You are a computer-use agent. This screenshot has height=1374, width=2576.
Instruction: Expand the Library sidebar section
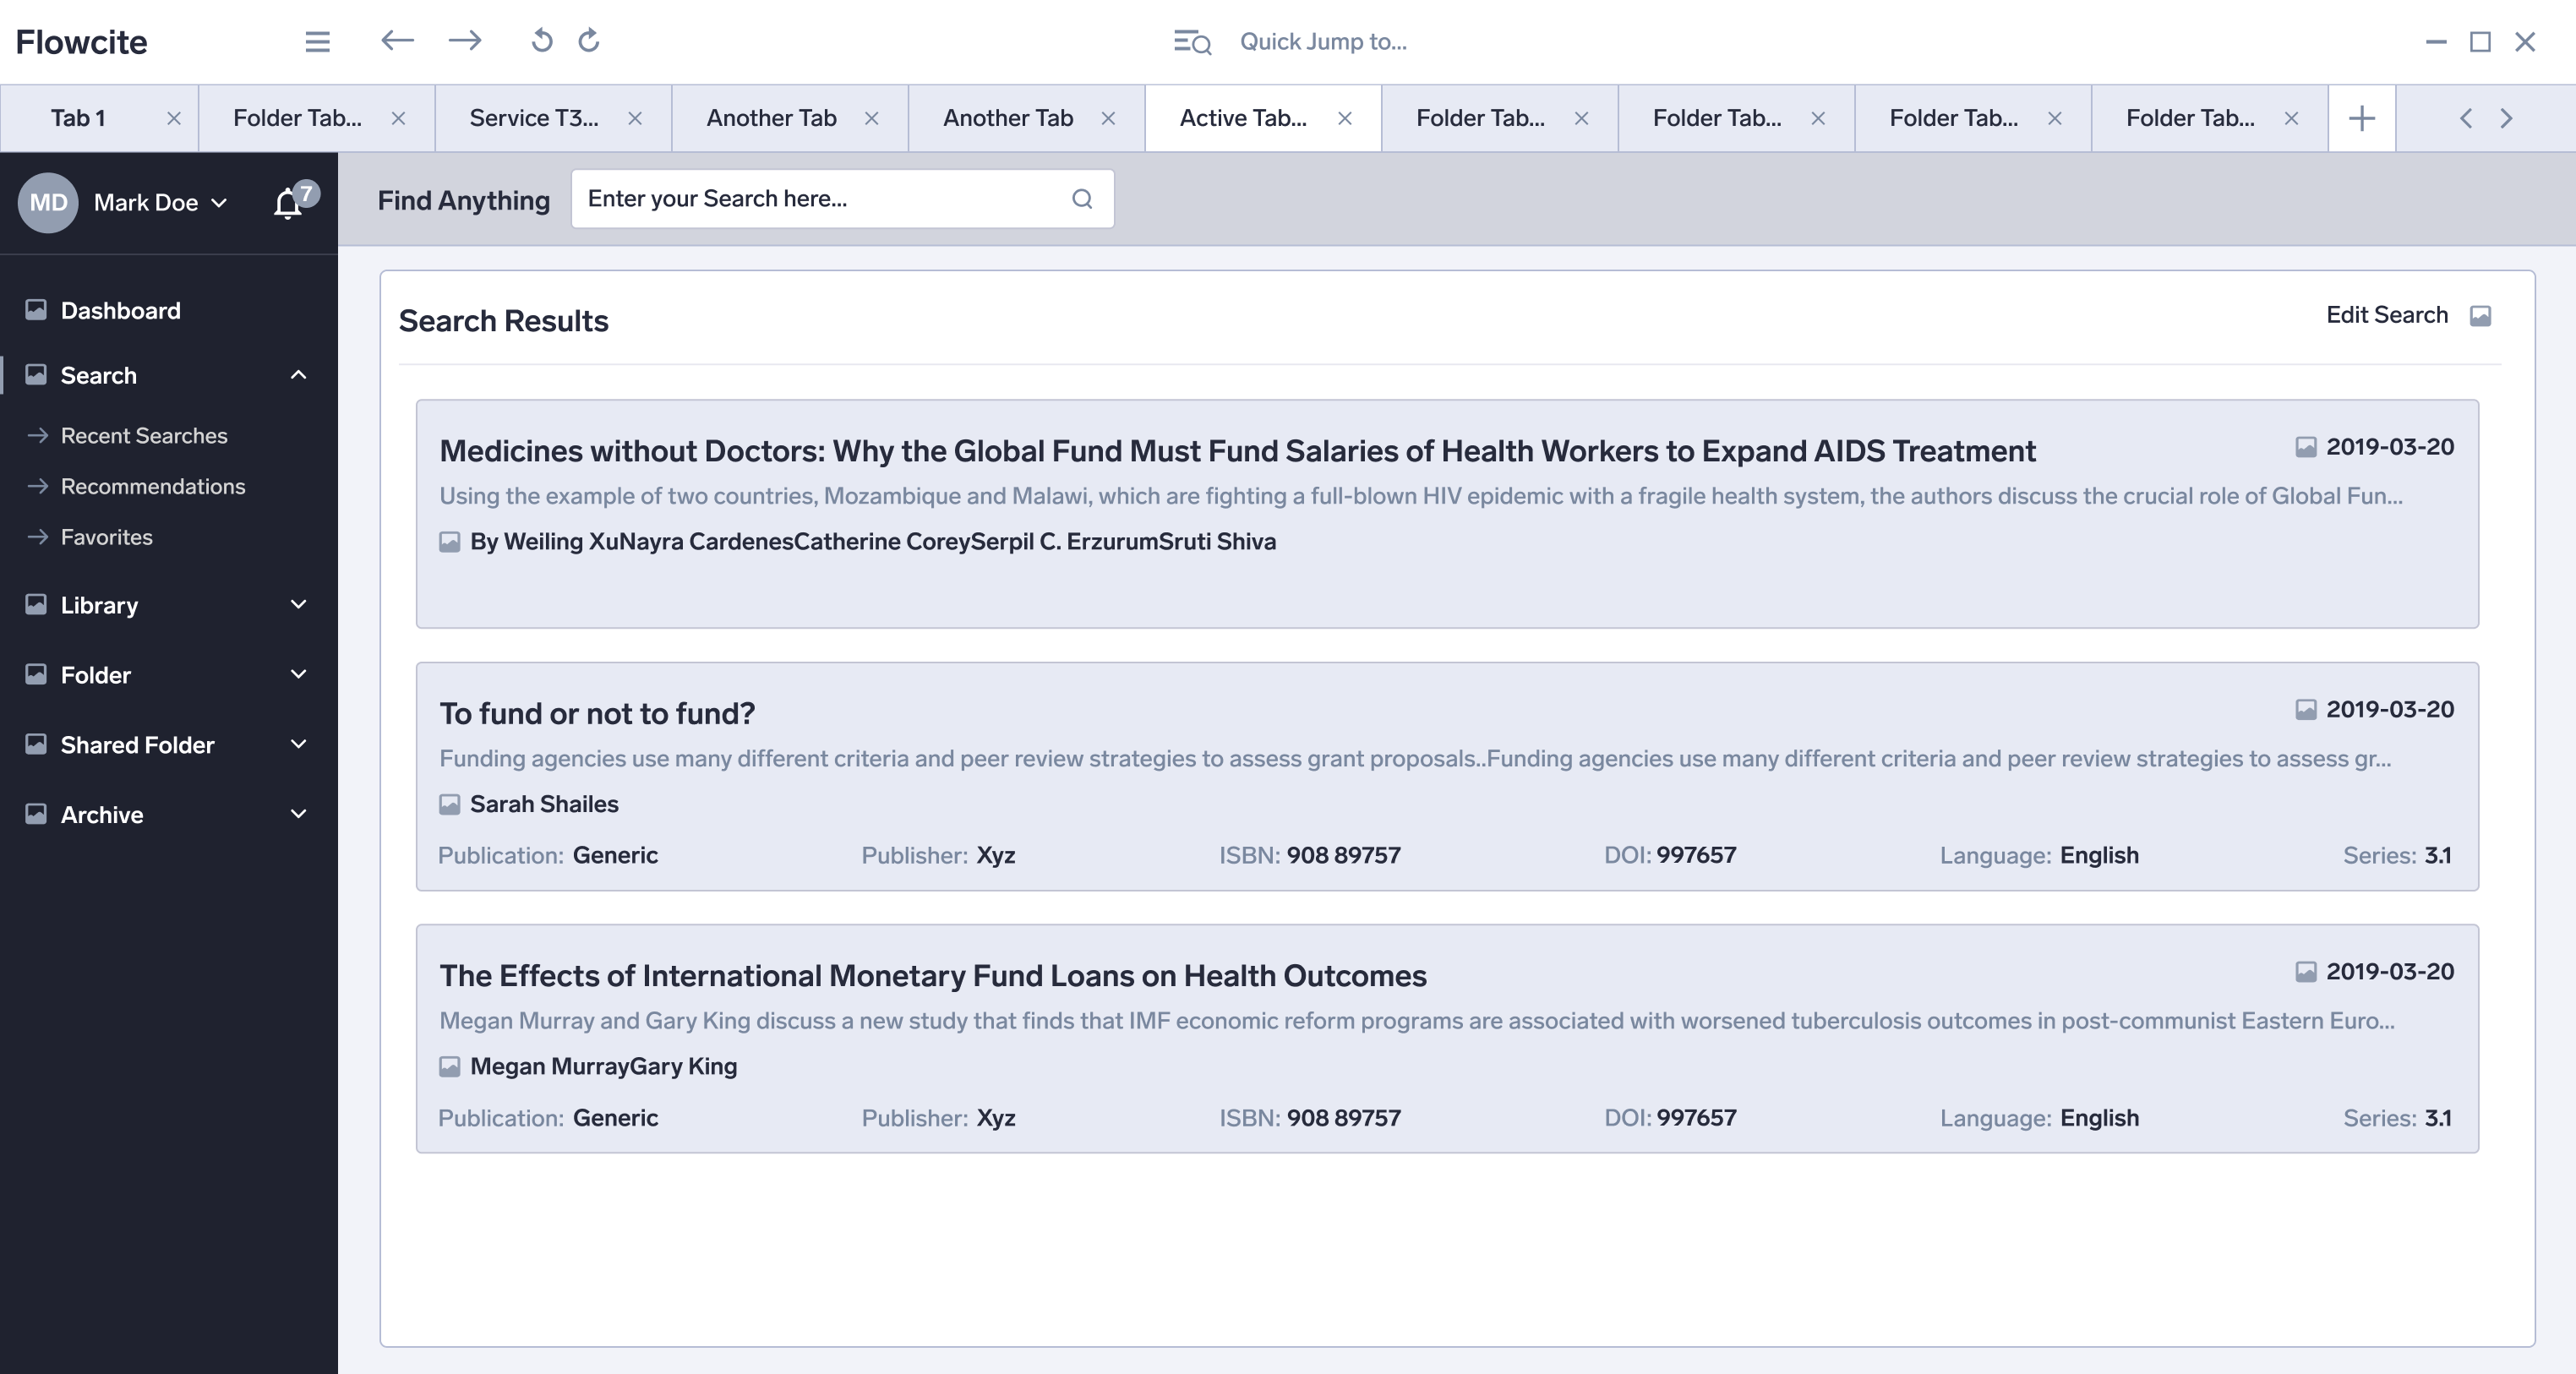tap(298, 605)
